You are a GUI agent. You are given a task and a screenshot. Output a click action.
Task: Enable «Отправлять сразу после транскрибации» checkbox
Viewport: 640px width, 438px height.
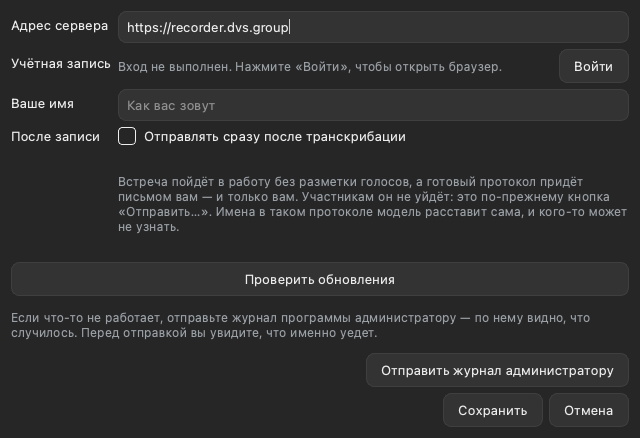pos(127,136)
